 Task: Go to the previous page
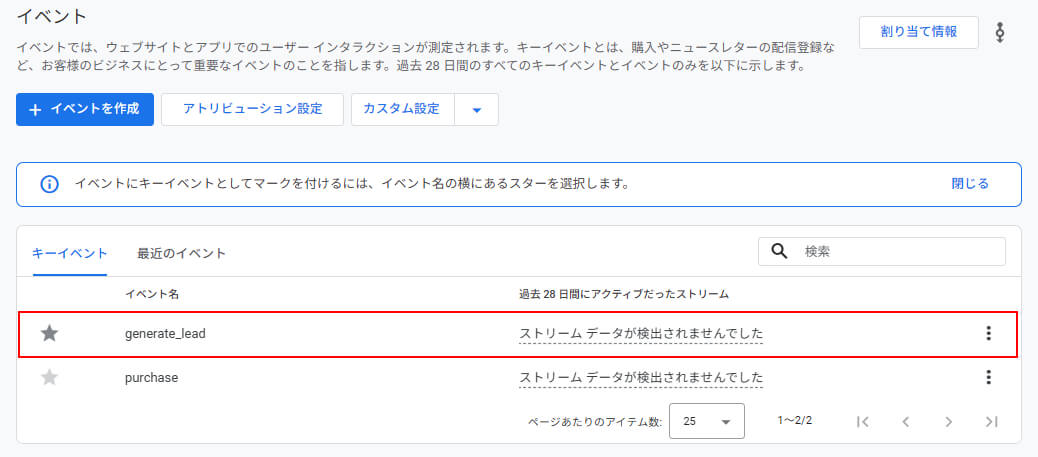(x=905, y=421)
